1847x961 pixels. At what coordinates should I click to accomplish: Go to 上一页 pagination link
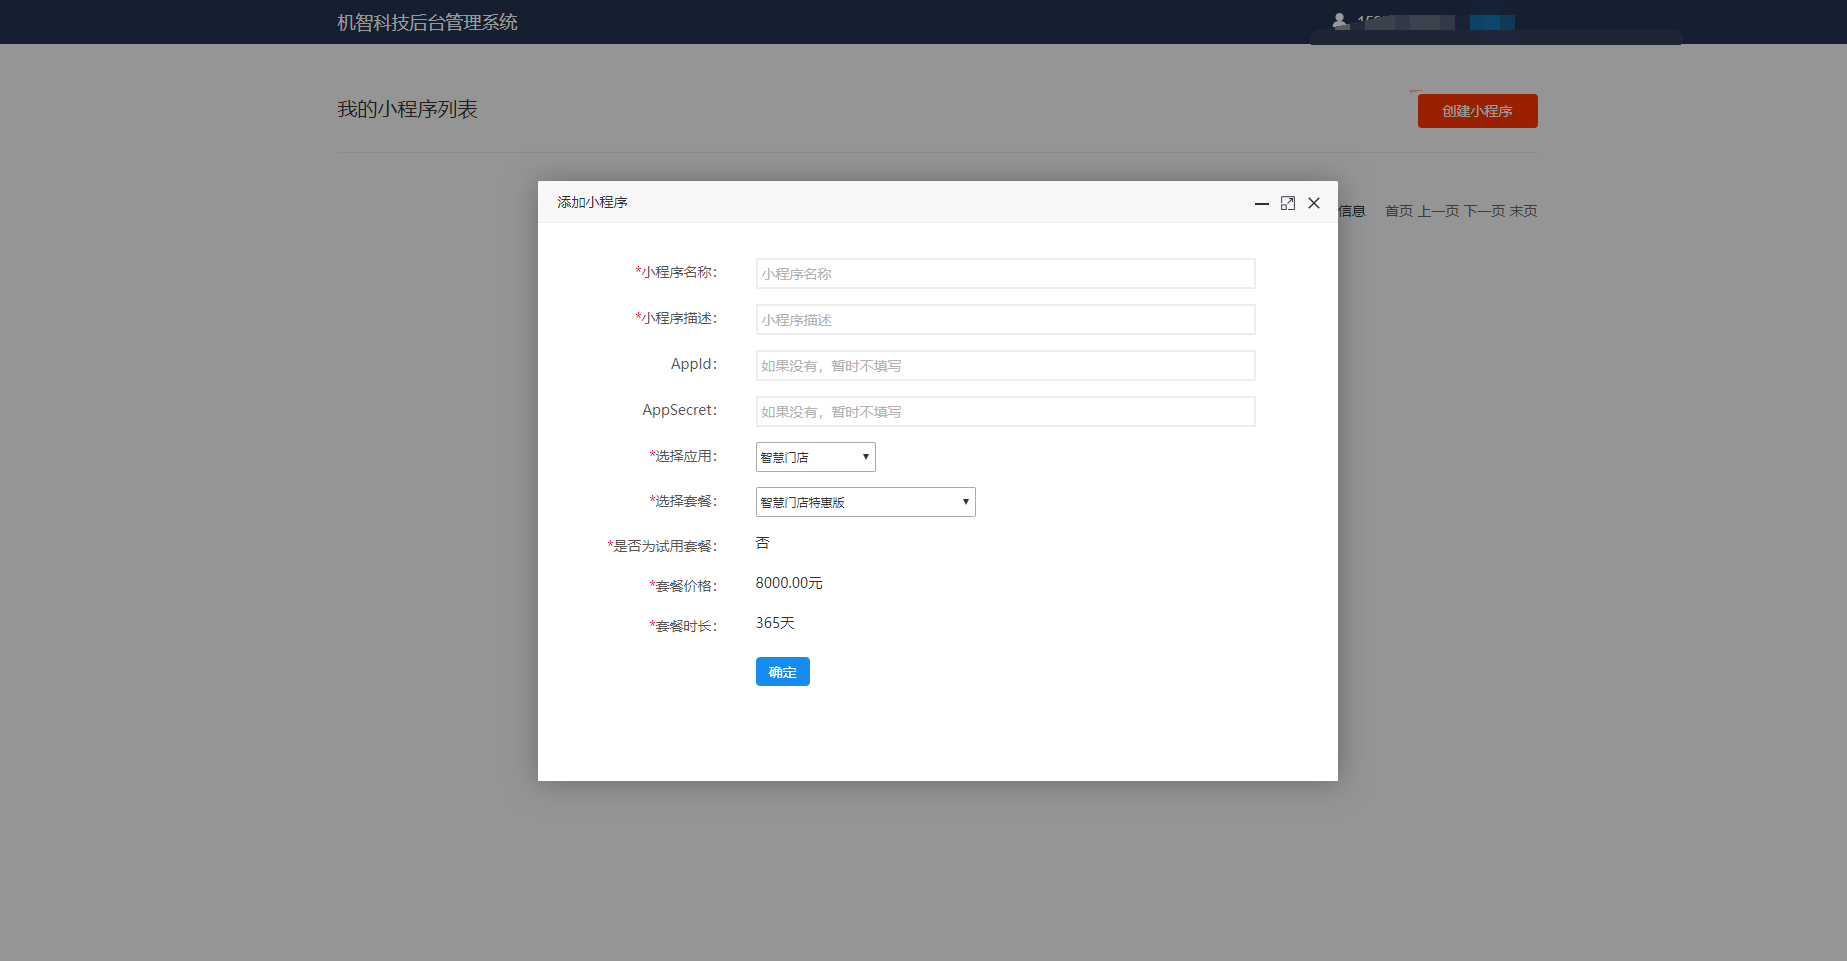[1438, 211]
